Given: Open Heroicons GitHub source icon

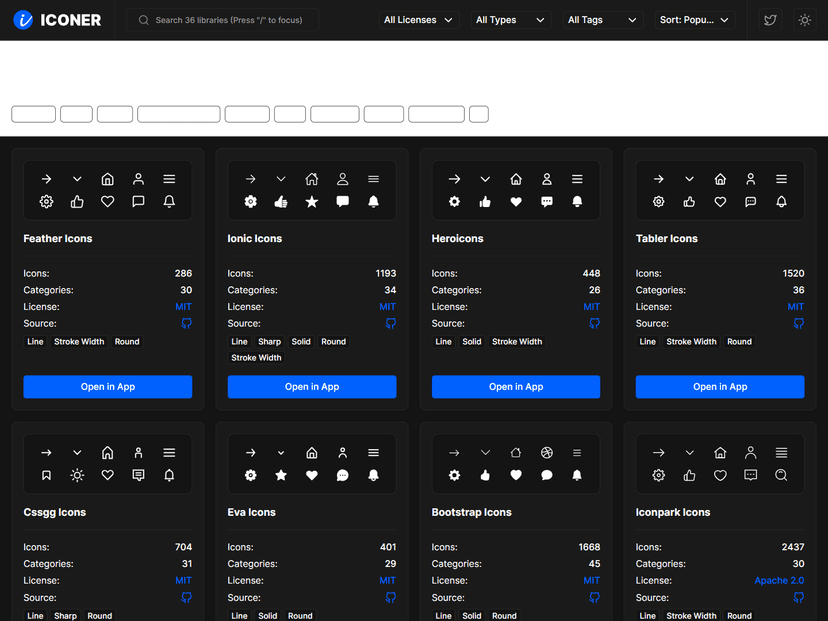Looking at the screenshot, I should coord(595,323).
